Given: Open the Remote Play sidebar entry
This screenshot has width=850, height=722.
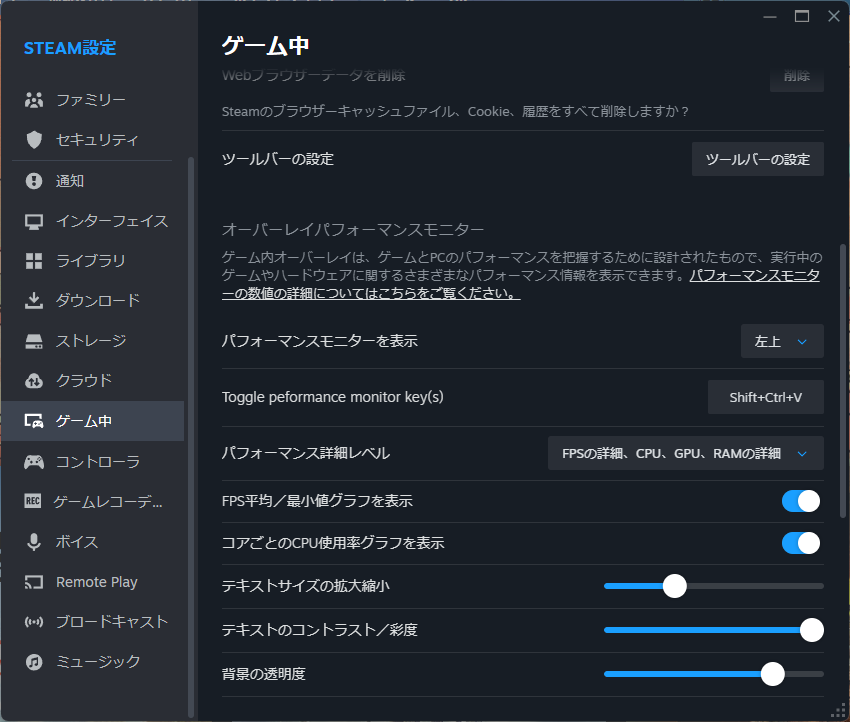Looking at the screenshot, I should (93, 582).
